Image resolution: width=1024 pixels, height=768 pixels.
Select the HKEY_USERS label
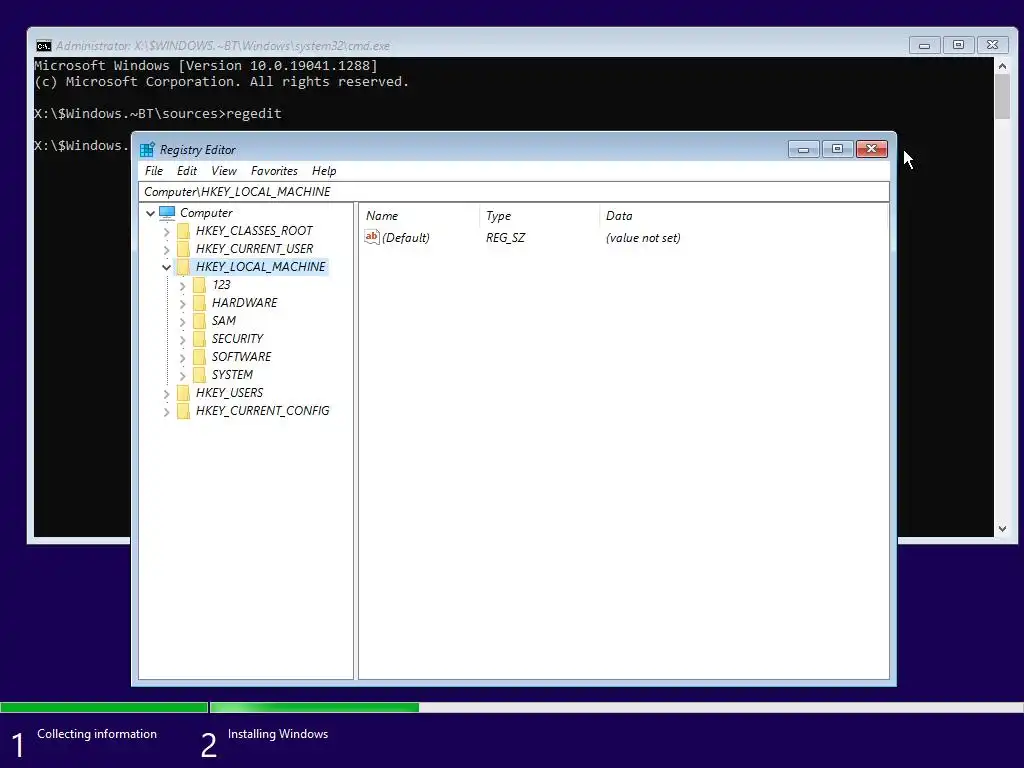pos(230,392)
